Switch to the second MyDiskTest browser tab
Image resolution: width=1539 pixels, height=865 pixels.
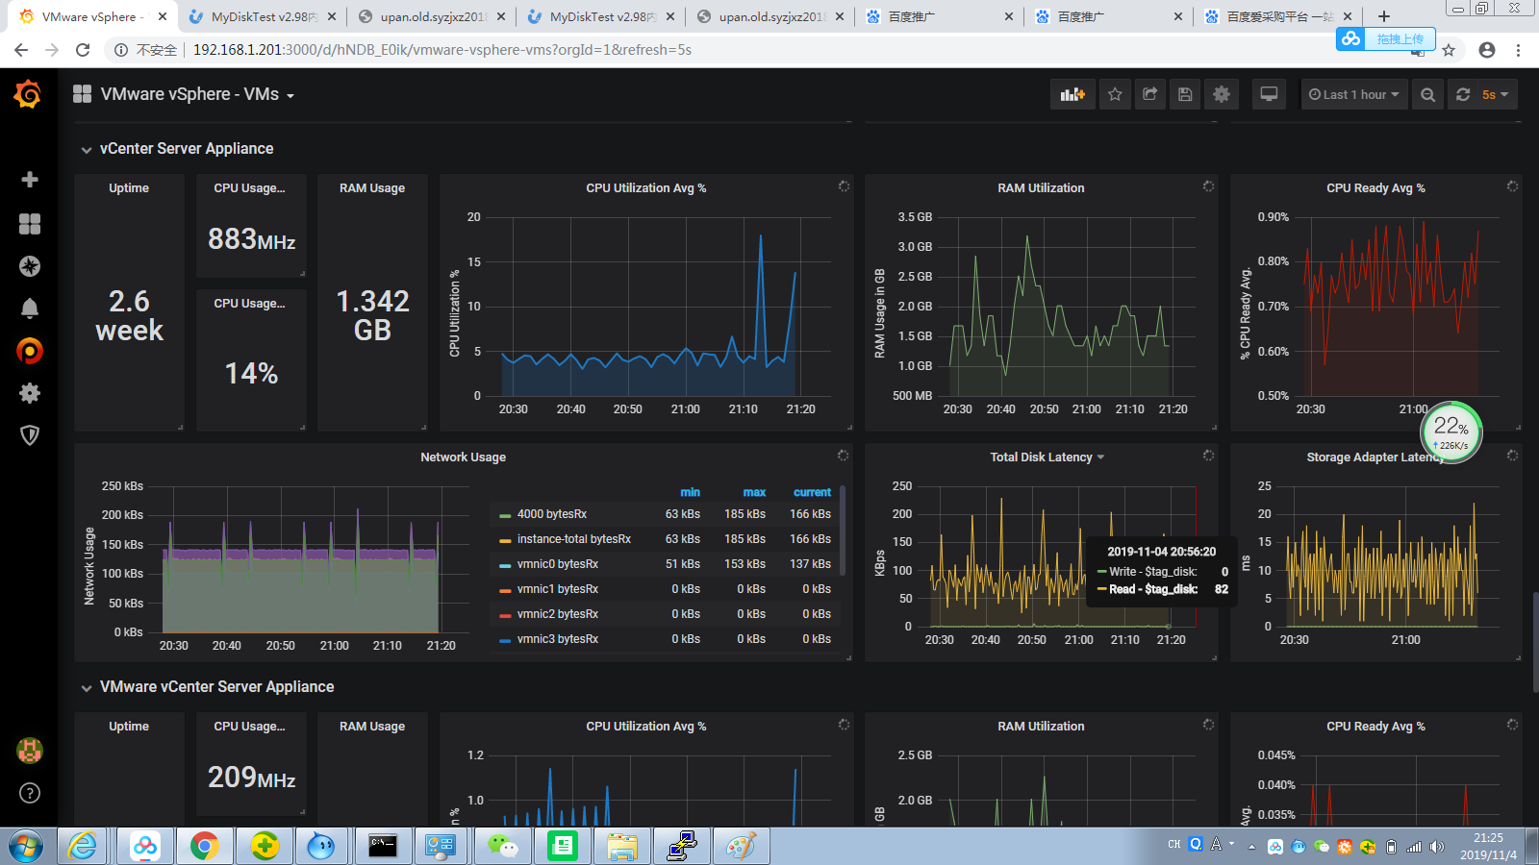tap(602, 16)
